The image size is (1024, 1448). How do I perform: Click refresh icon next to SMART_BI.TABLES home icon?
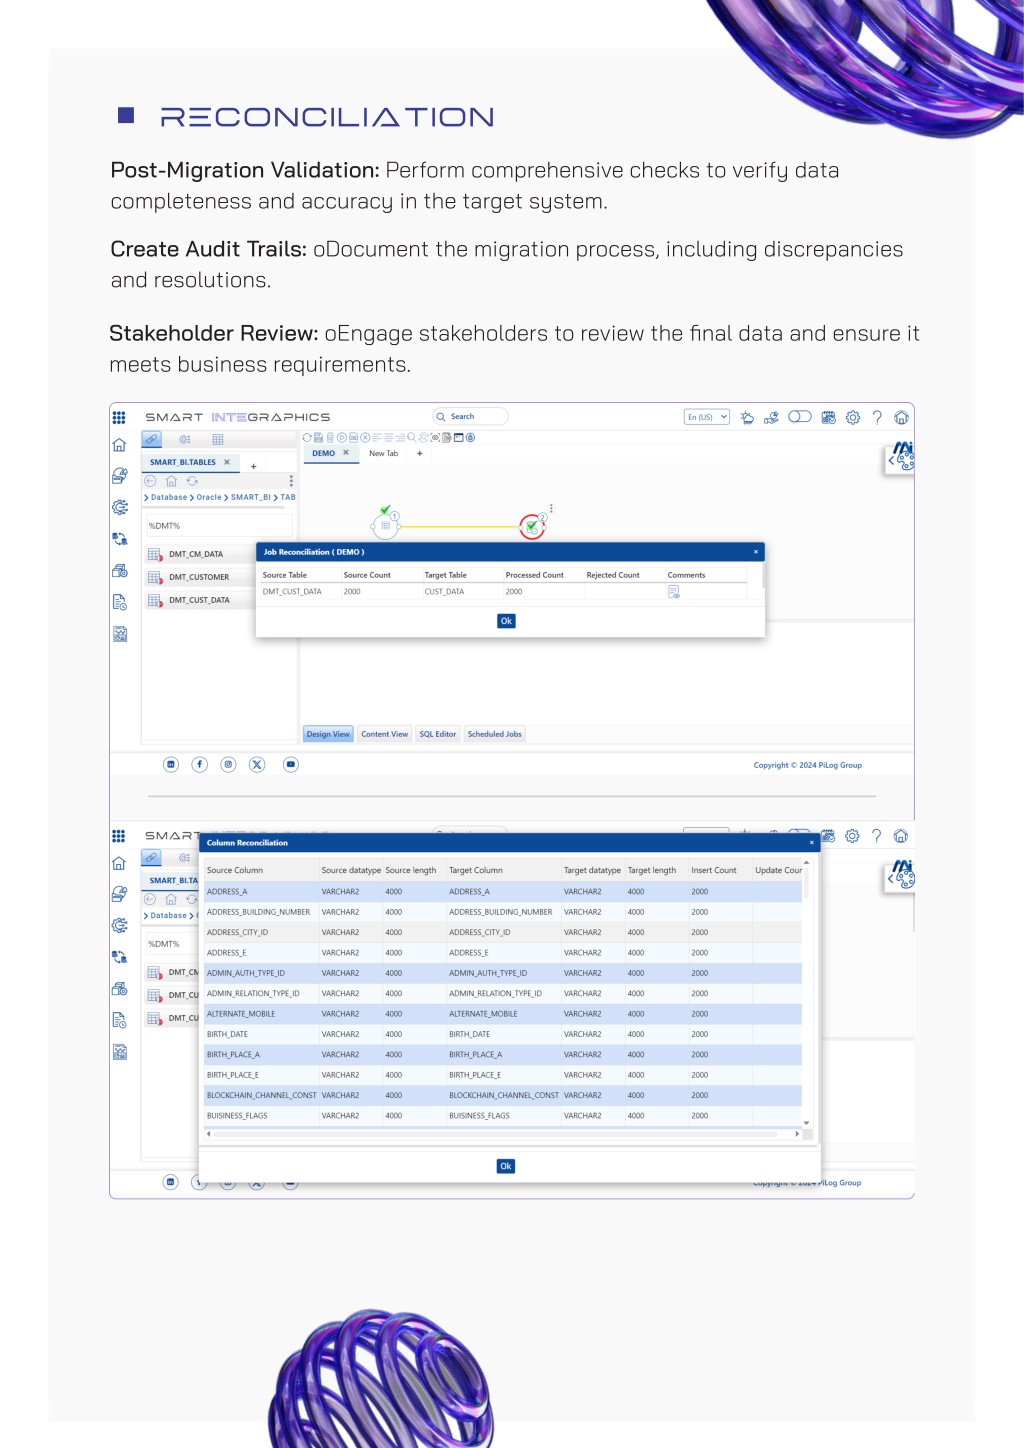pos(192,481)
